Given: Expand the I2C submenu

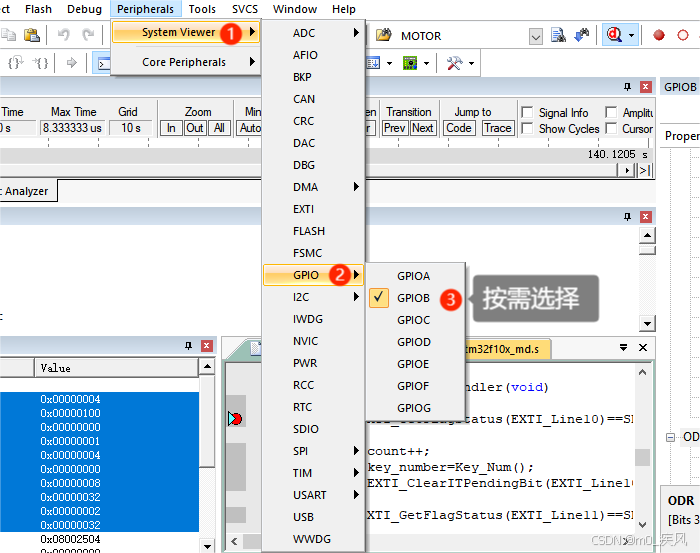Looking at the screenshot, I should (x=313, y=297).
